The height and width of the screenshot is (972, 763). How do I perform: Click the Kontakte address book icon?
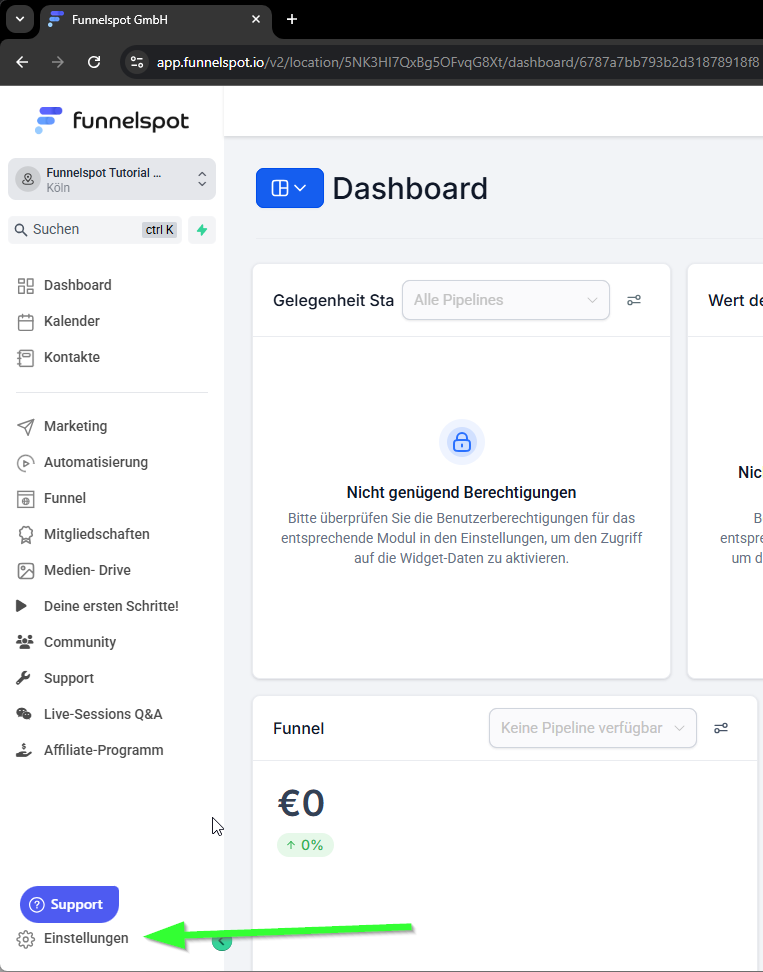point(25,358)
